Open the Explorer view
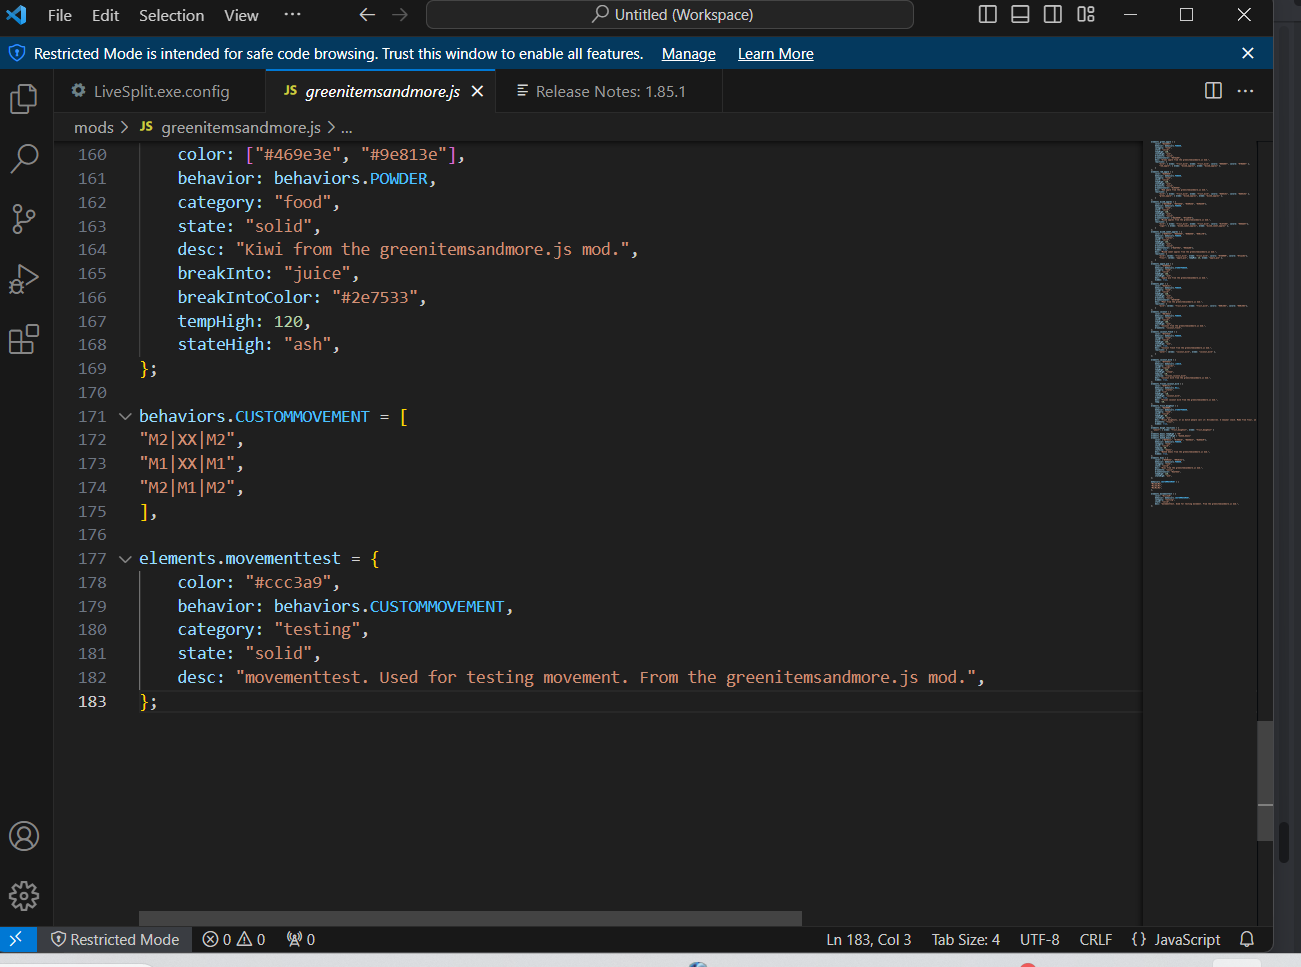 24,98
